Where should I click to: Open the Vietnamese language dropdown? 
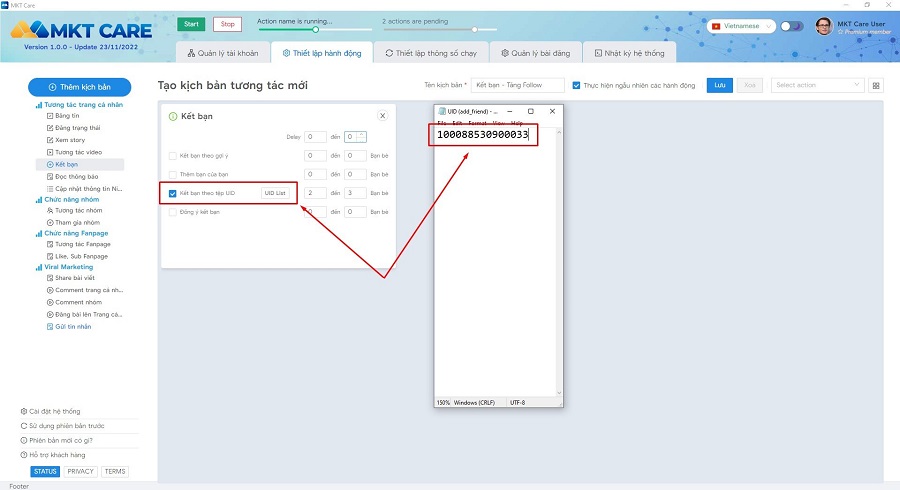pyautogui.click(x=741, y=26)
